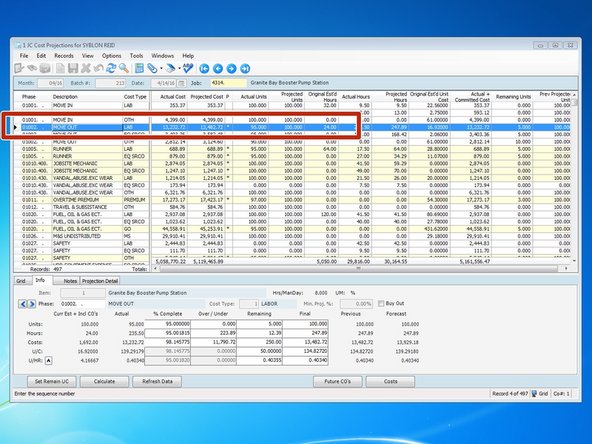This screenshot has height=444, width=592.
Task: Open the View menu
Action: (x=88, y=56)
